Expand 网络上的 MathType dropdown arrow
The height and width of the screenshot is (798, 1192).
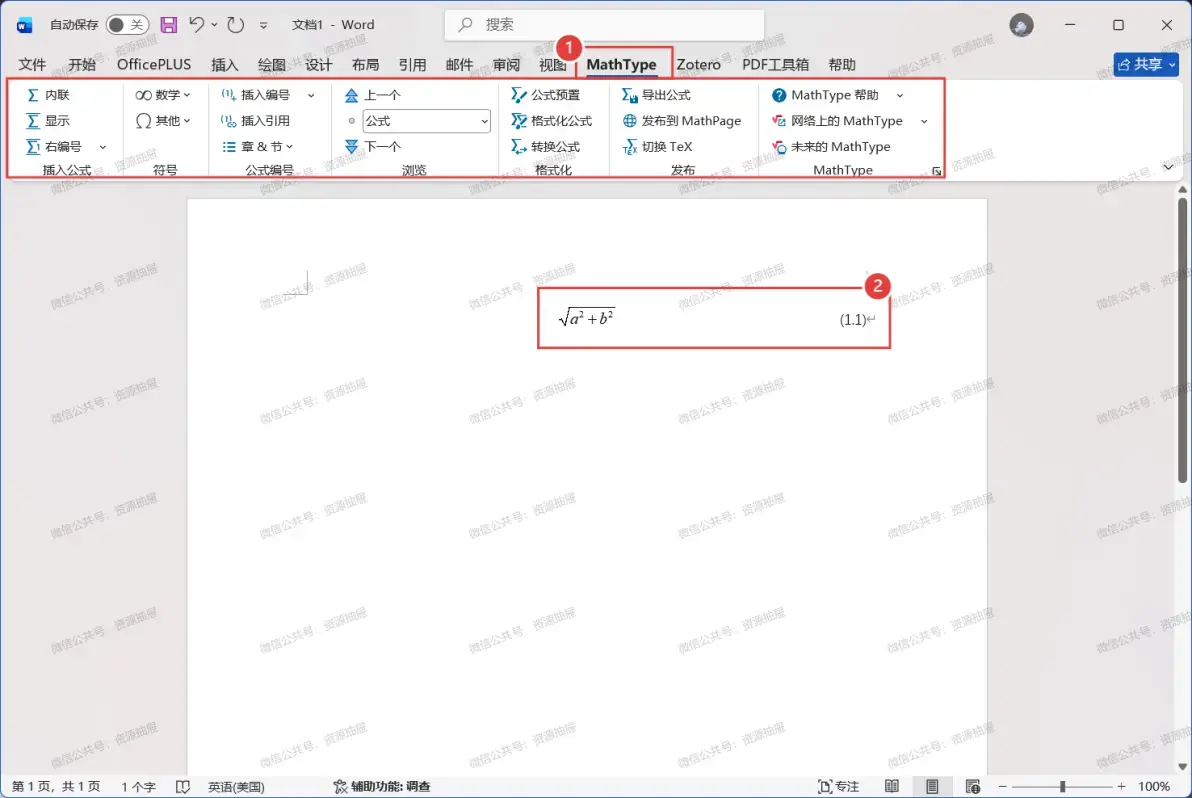(924, 122)
